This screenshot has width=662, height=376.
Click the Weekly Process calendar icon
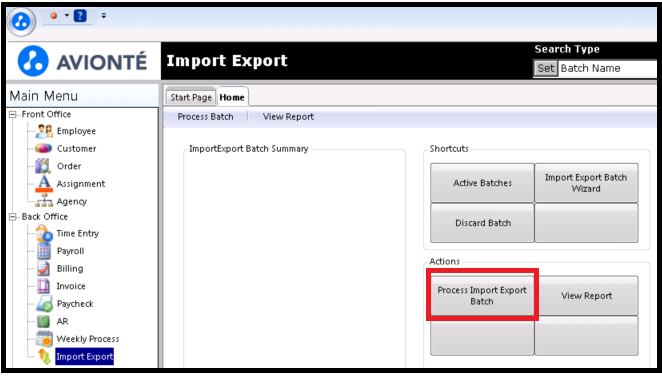pos(44,339)
